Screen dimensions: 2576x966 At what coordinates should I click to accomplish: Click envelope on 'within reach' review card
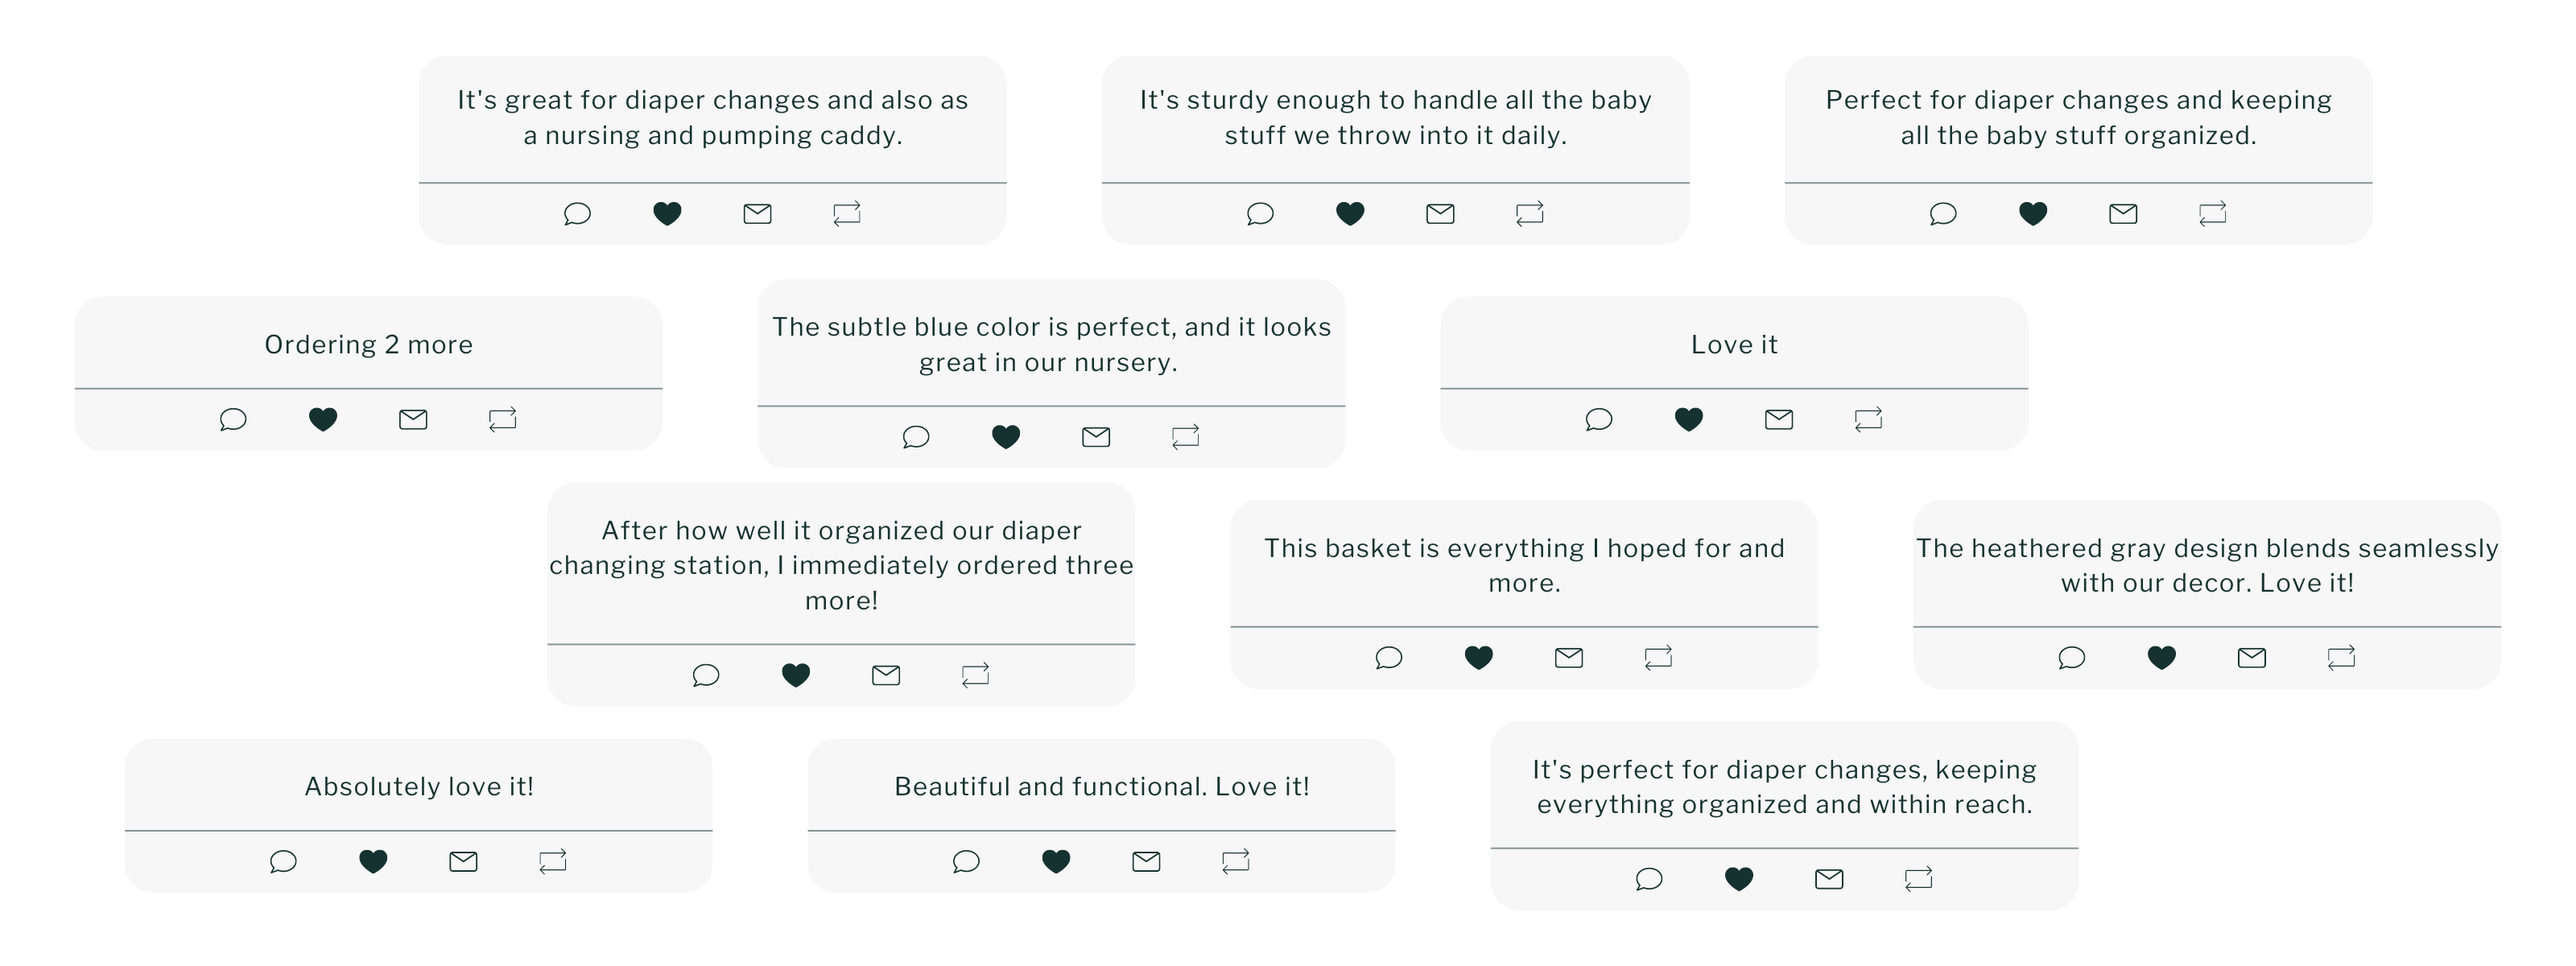pos(1829,879)
